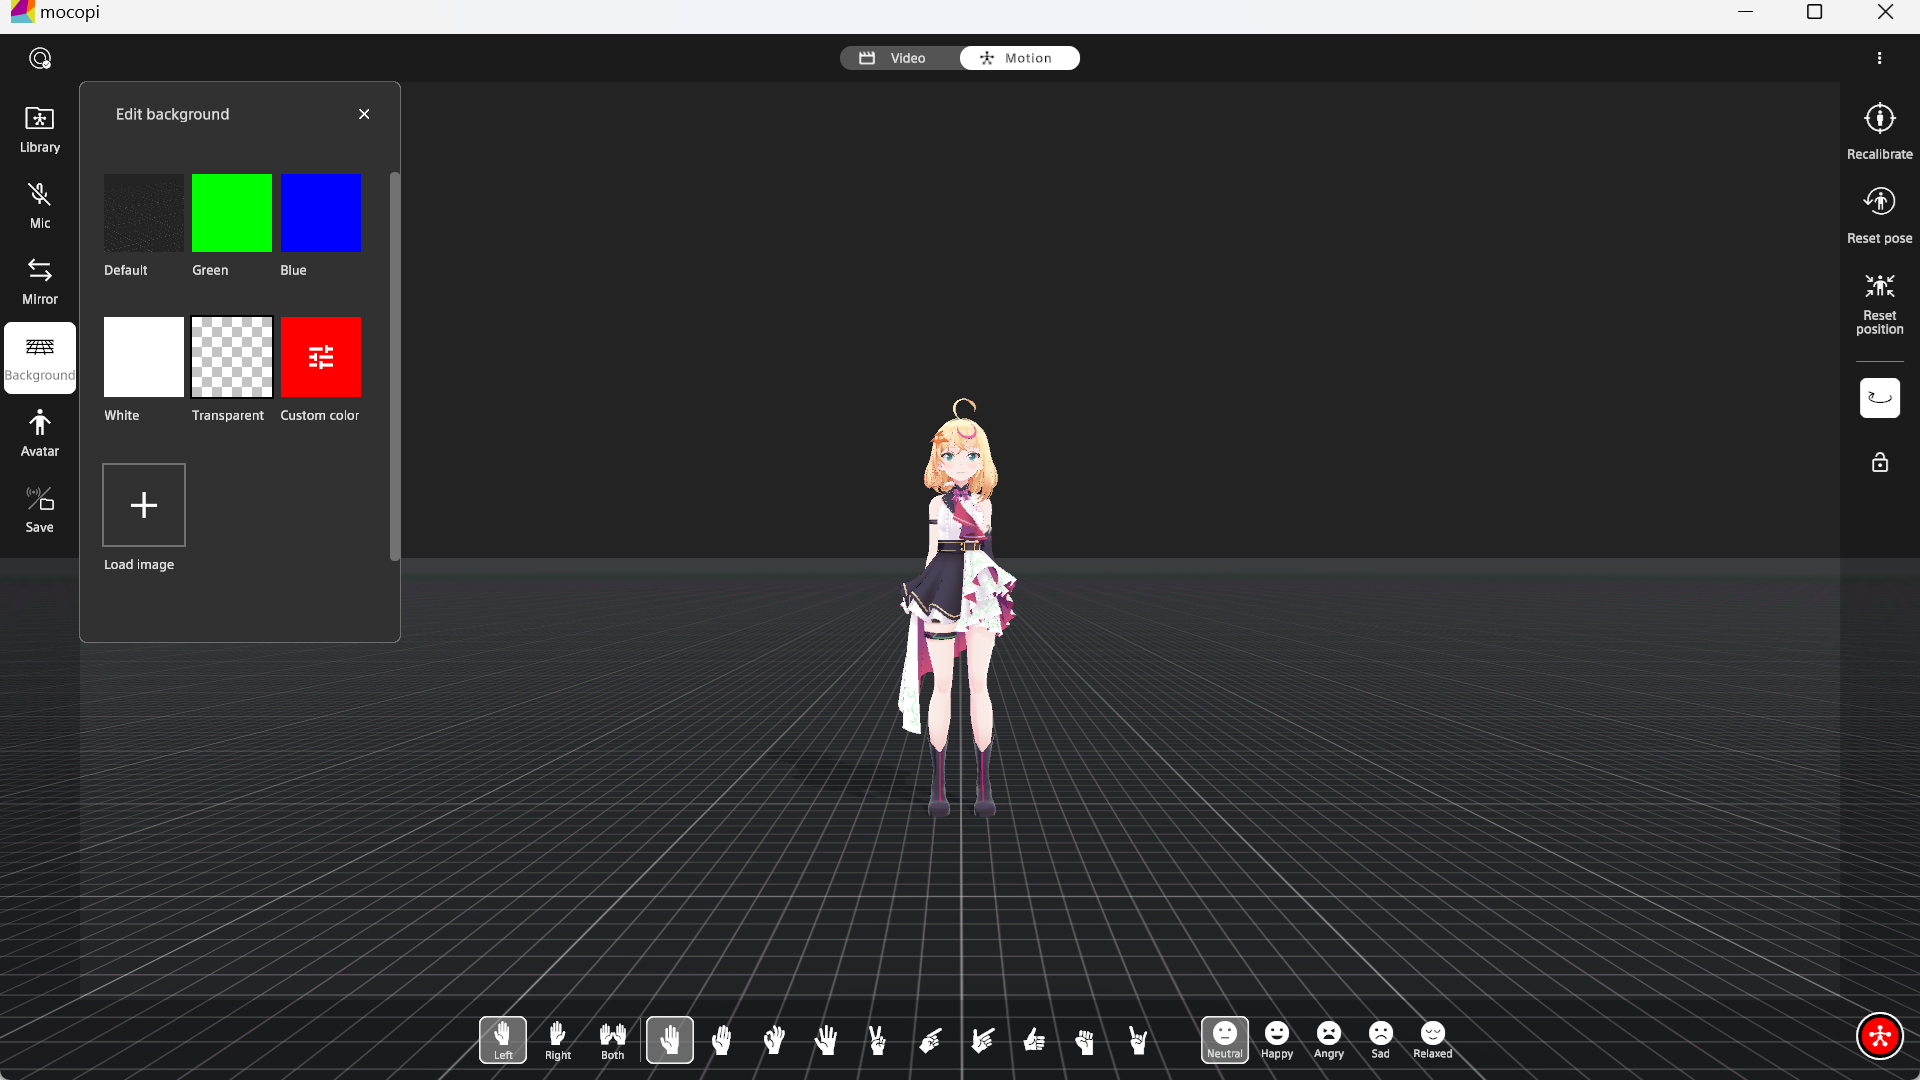The image size is (1920, 1080).
Task: Select the Happy facial expression
Action: 1276,1039
